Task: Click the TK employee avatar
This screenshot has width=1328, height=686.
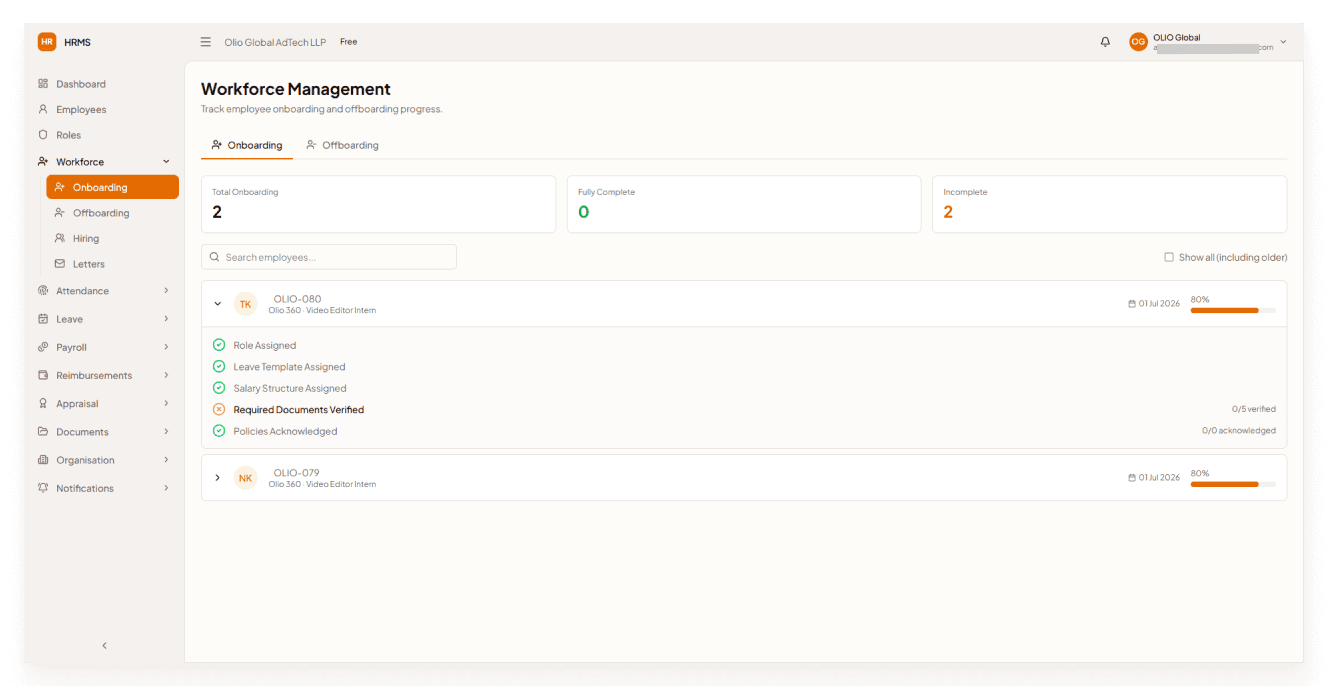Action: tap(246, 304)
